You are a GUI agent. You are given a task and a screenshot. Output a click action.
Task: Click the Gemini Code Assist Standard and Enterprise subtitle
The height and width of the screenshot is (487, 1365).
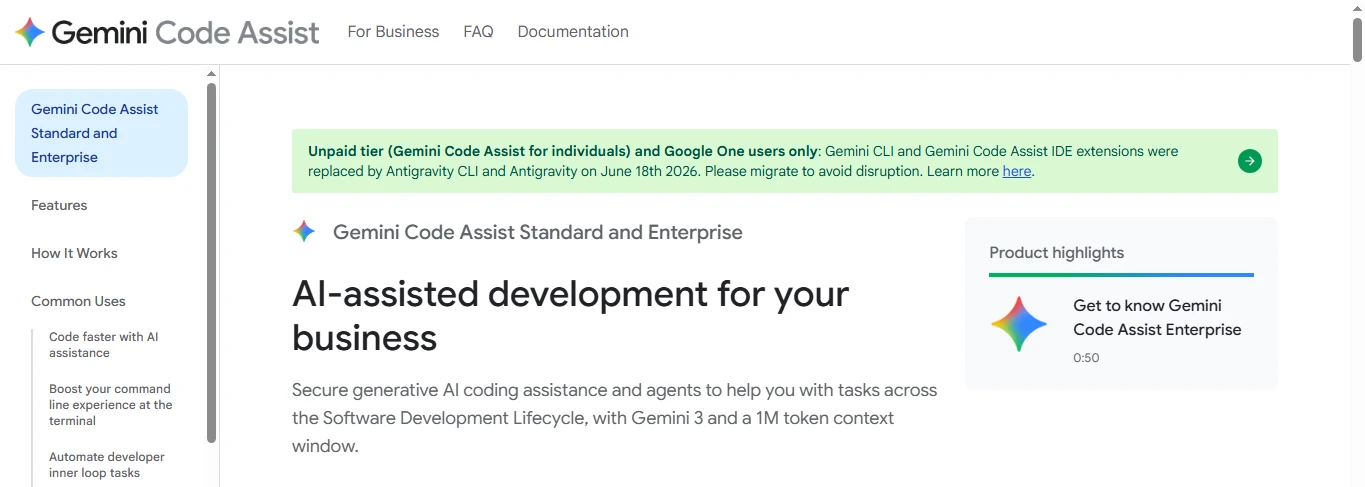tap(538, 232)
